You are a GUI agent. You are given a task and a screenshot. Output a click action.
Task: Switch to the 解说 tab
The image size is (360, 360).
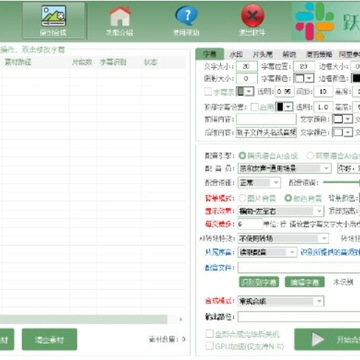289,54
